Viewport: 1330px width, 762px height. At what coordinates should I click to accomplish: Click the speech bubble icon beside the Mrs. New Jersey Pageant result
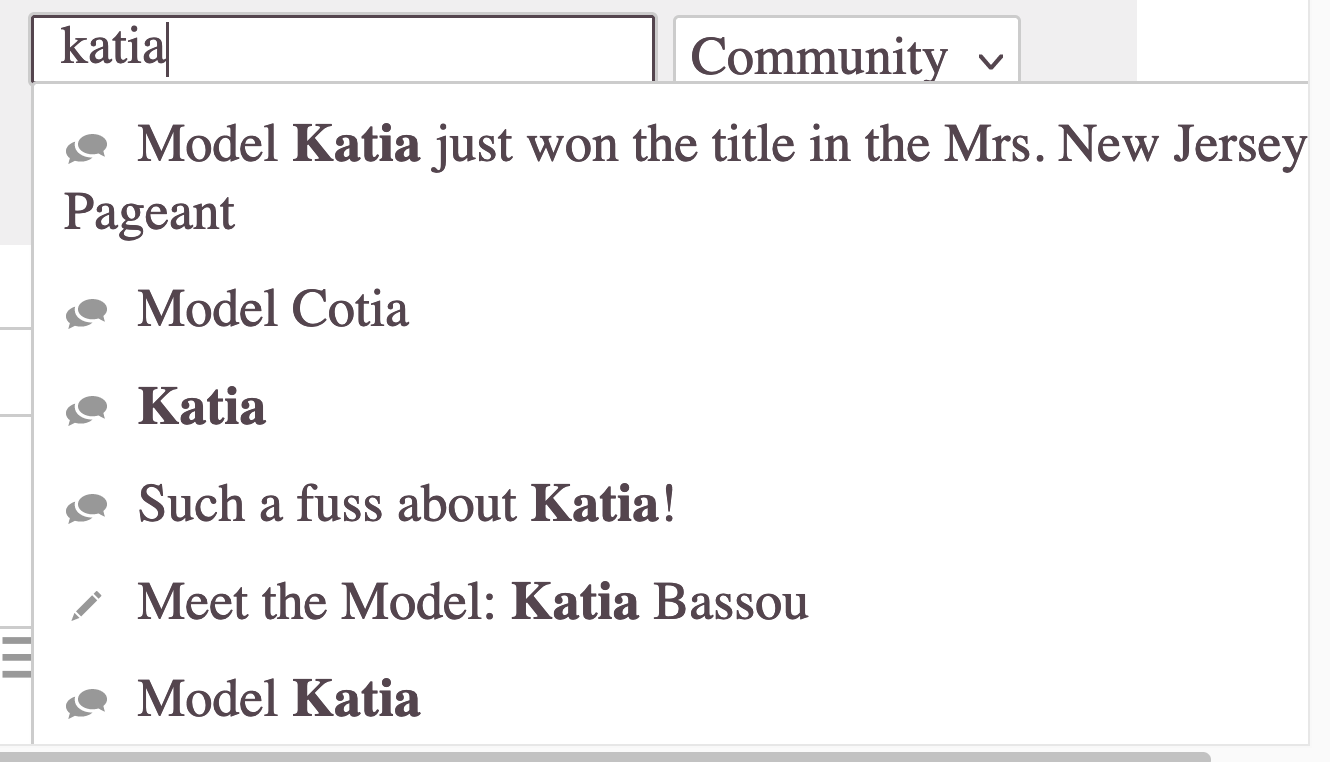tap(89, 144)
